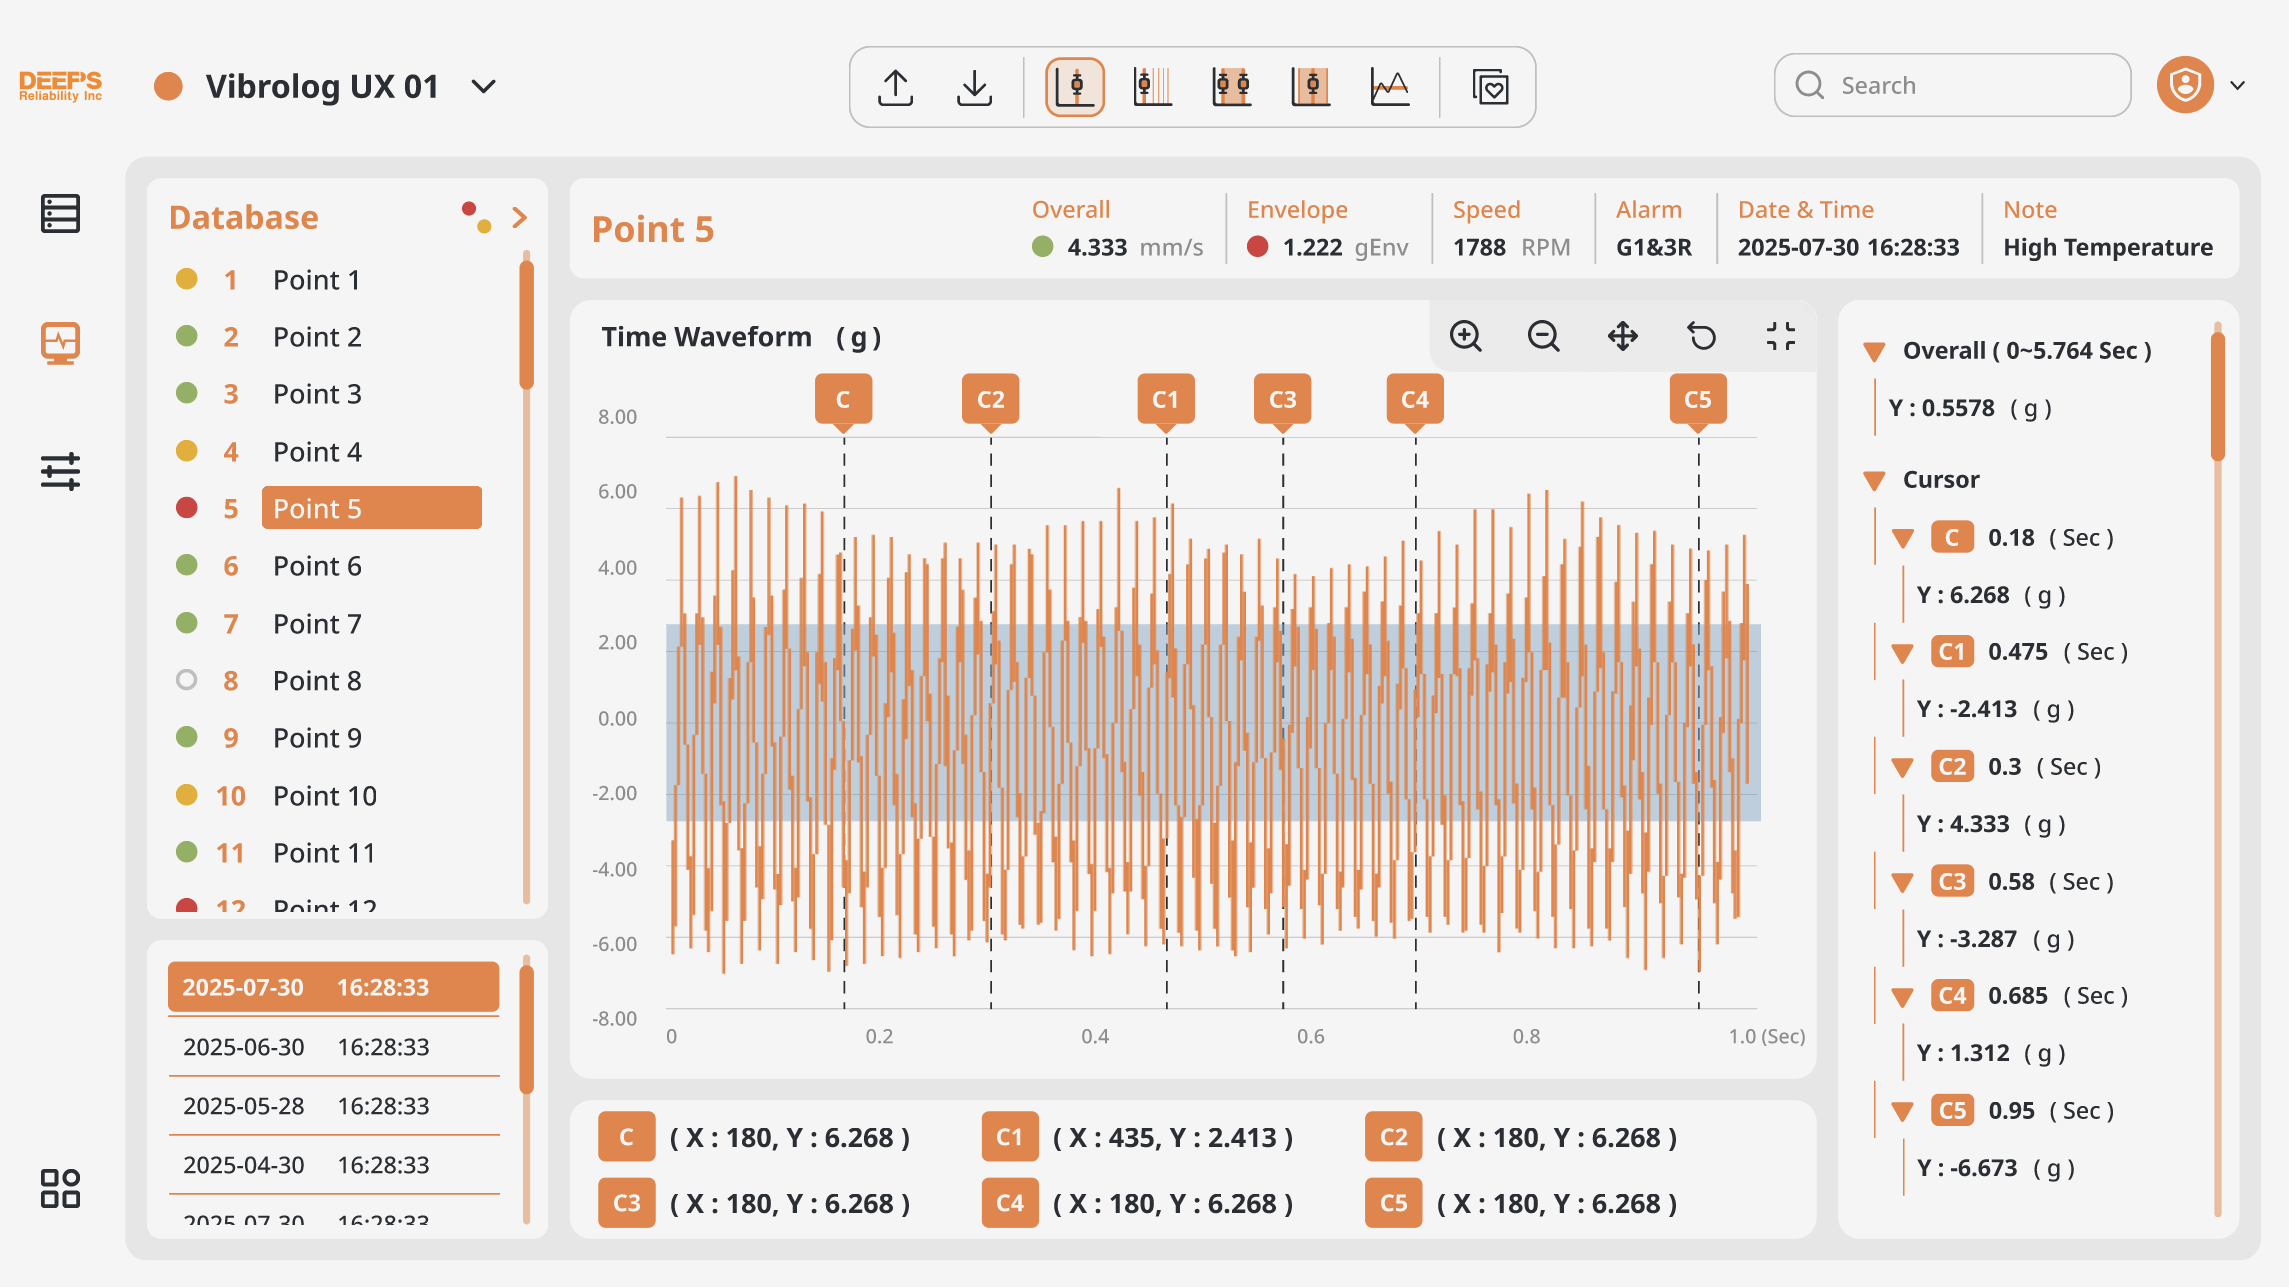Click the C cursor marker flag
This screenshot has width=2289, height=1287.
click(843, 400)
